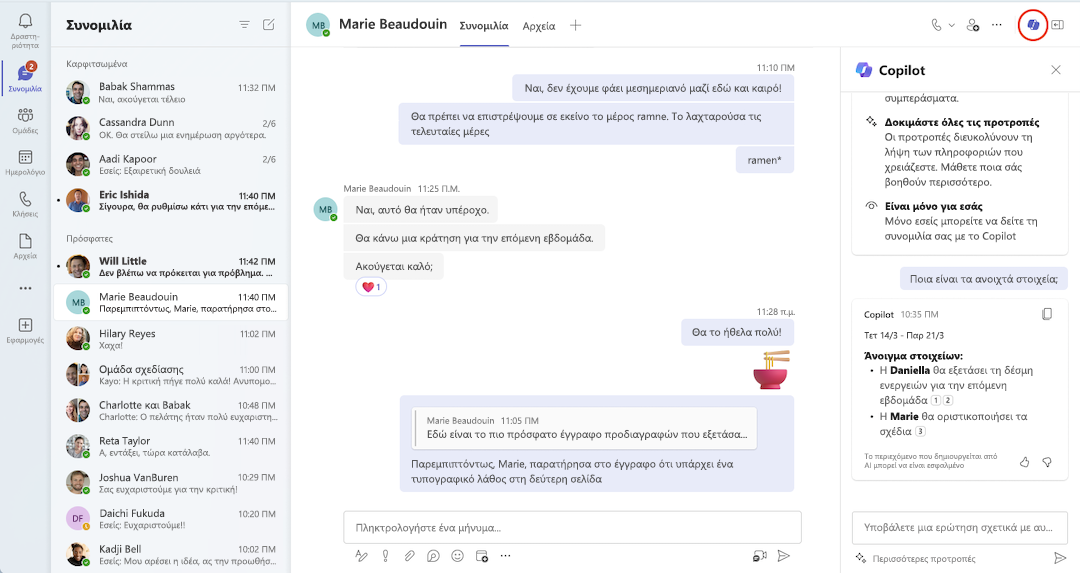Open the Joshua VanBuren conversation
1080x573 pixels.
pyautogui.click(x=171, y=483)
